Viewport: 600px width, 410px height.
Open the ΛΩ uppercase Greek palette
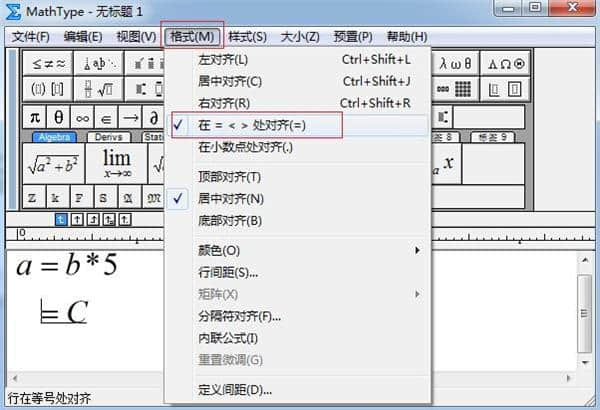tap(505, 64)
